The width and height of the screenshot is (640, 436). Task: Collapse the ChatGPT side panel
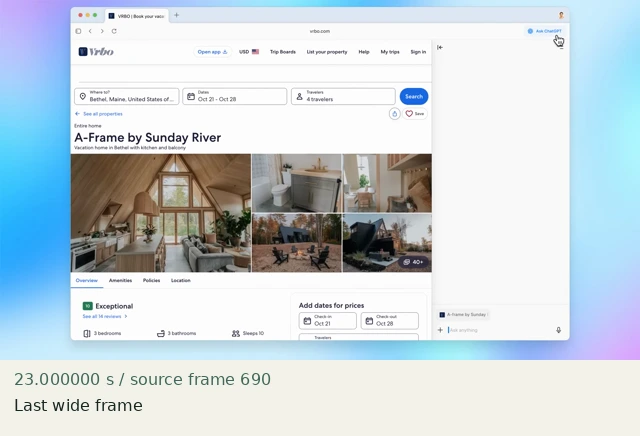pyautogui.click(x=440, y=47)
